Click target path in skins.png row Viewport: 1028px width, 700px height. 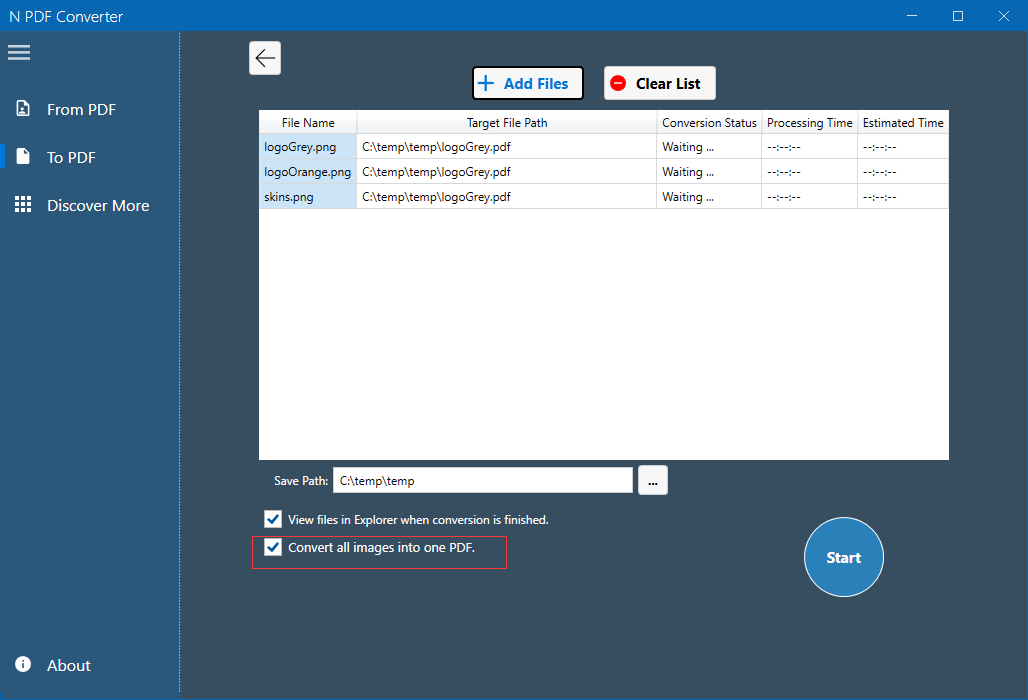(507, 197)
